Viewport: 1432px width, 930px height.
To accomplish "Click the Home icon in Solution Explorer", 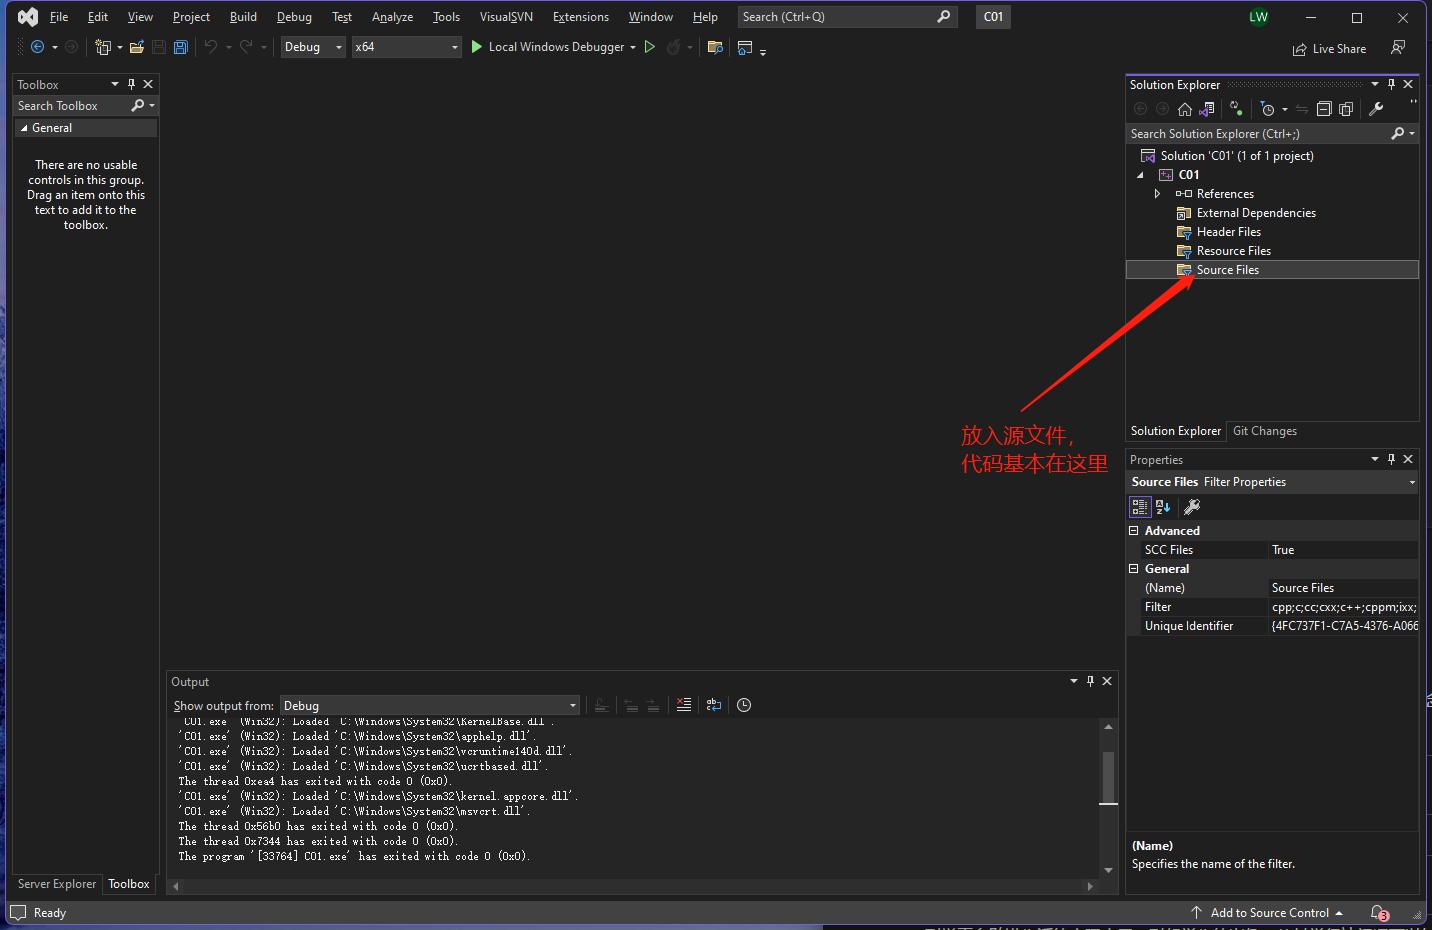I will point(1185,109).
